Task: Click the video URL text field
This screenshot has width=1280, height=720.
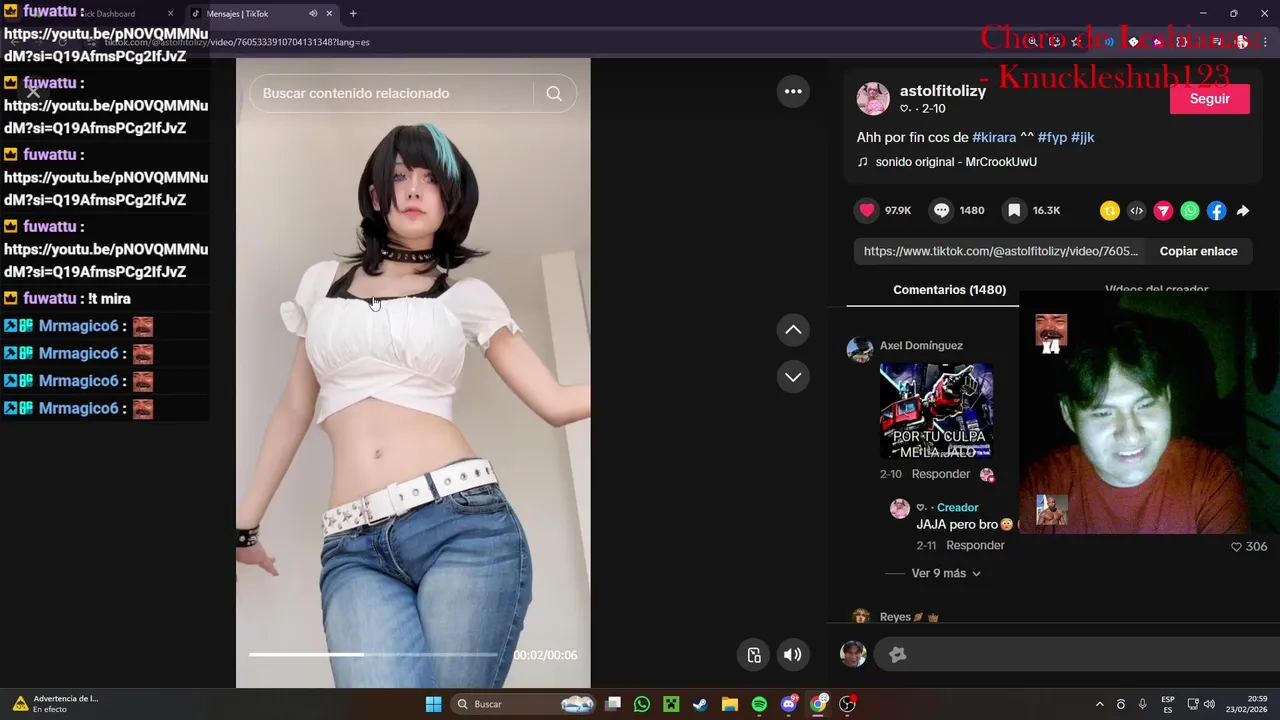Action: point(1001,251)
